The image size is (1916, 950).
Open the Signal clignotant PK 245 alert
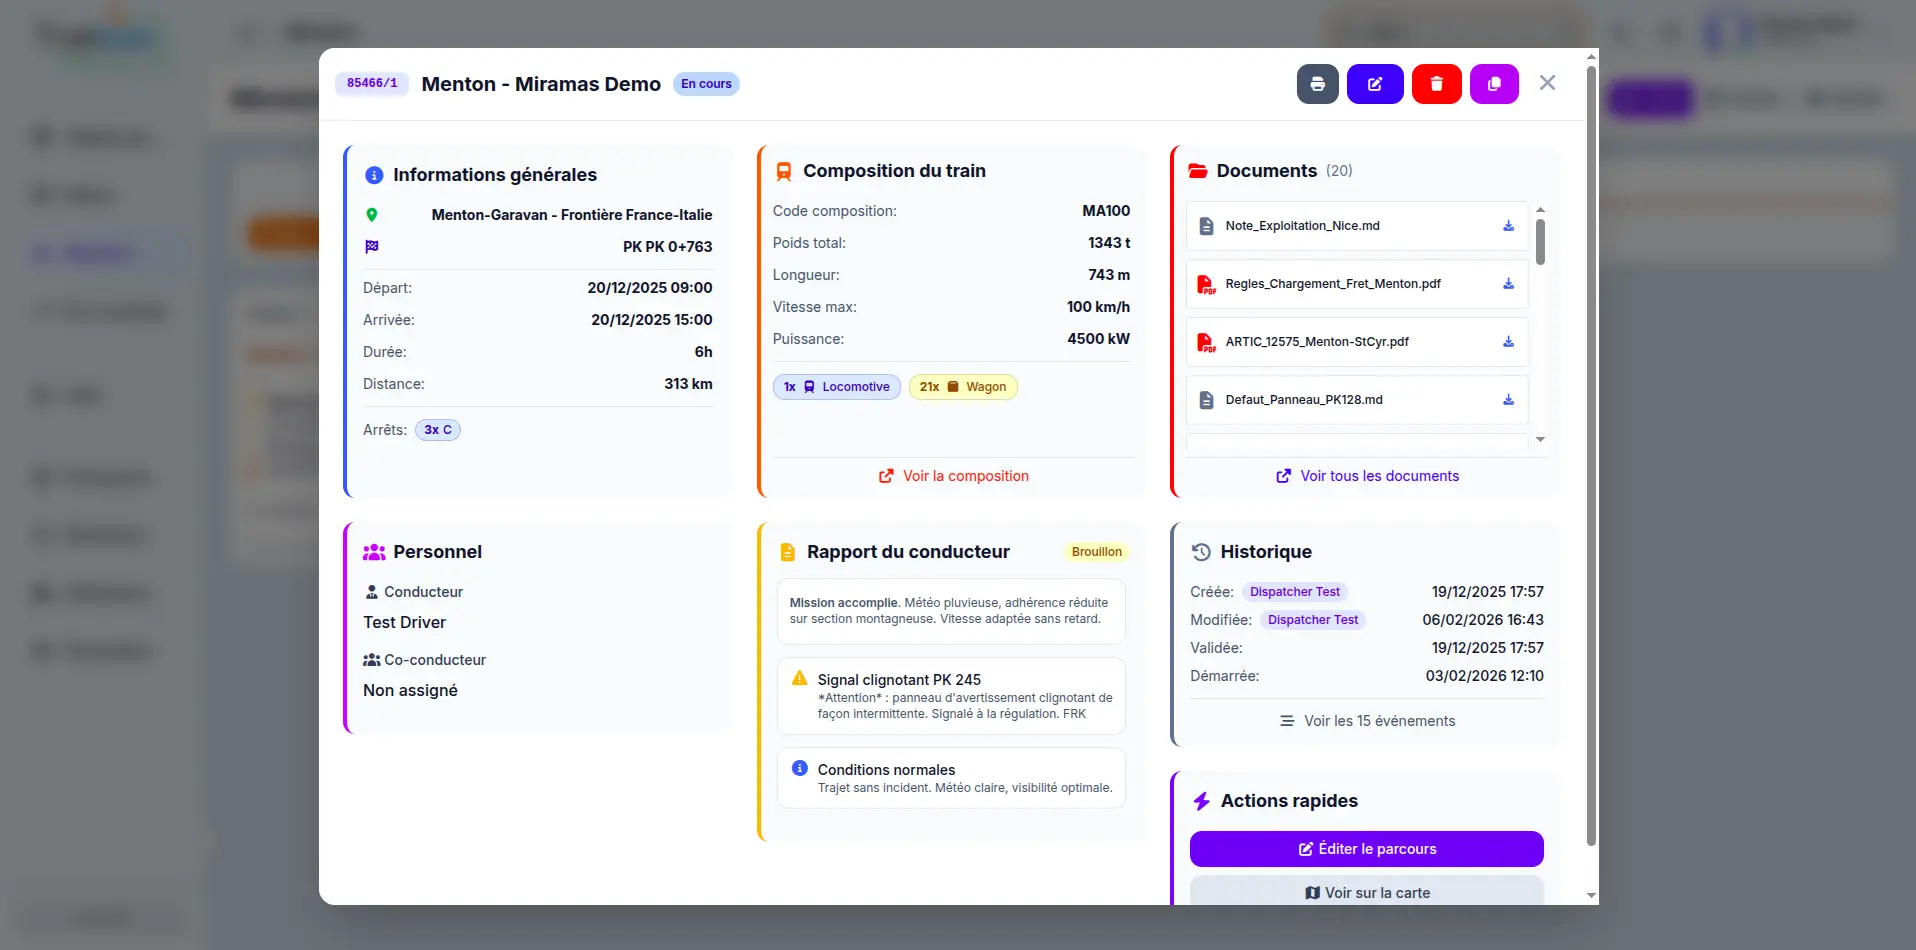[x=951, y=695]
